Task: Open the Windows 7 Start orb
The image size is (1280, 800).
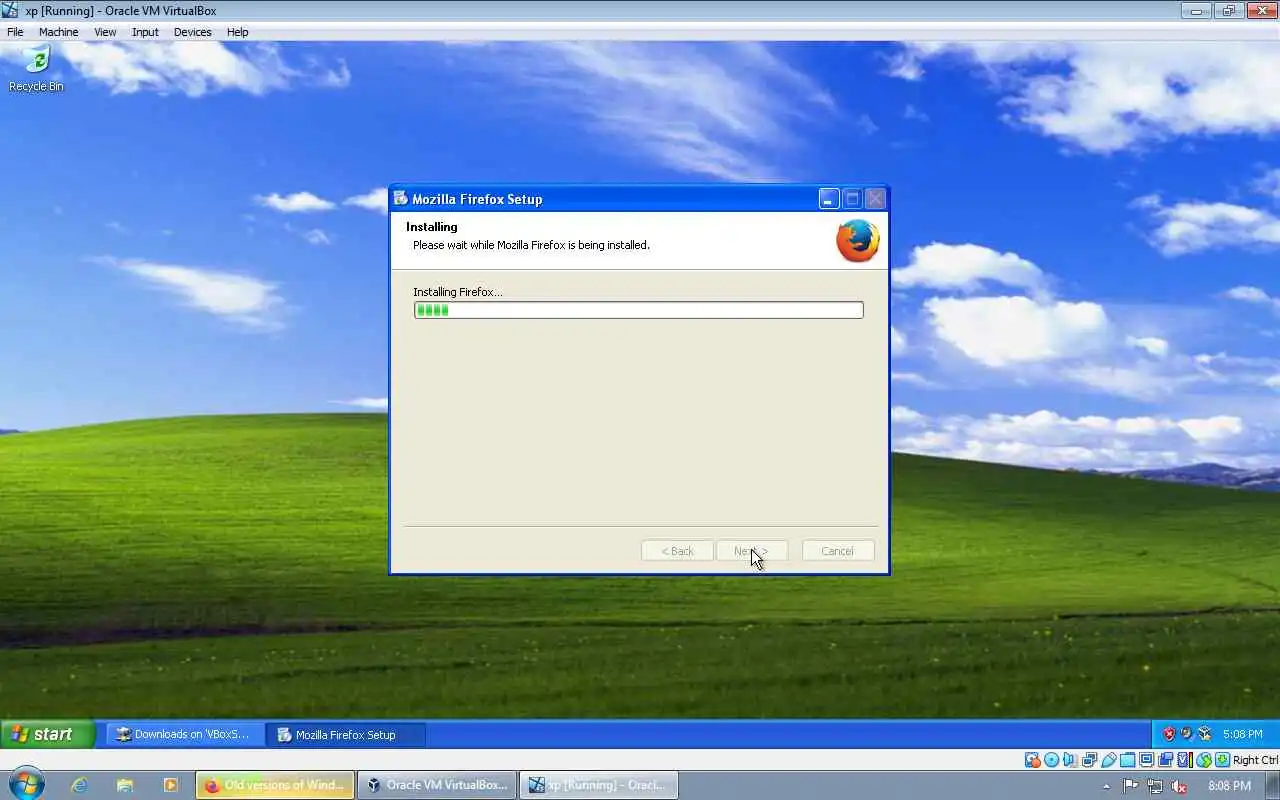Action: (27, 784)
